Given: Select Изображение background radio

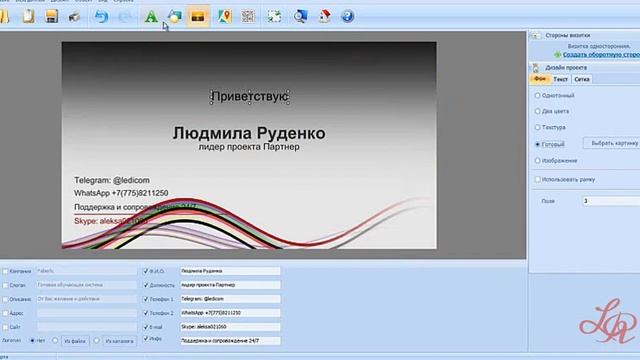Looking at the screenshot, I should click(x=538, y=160).
